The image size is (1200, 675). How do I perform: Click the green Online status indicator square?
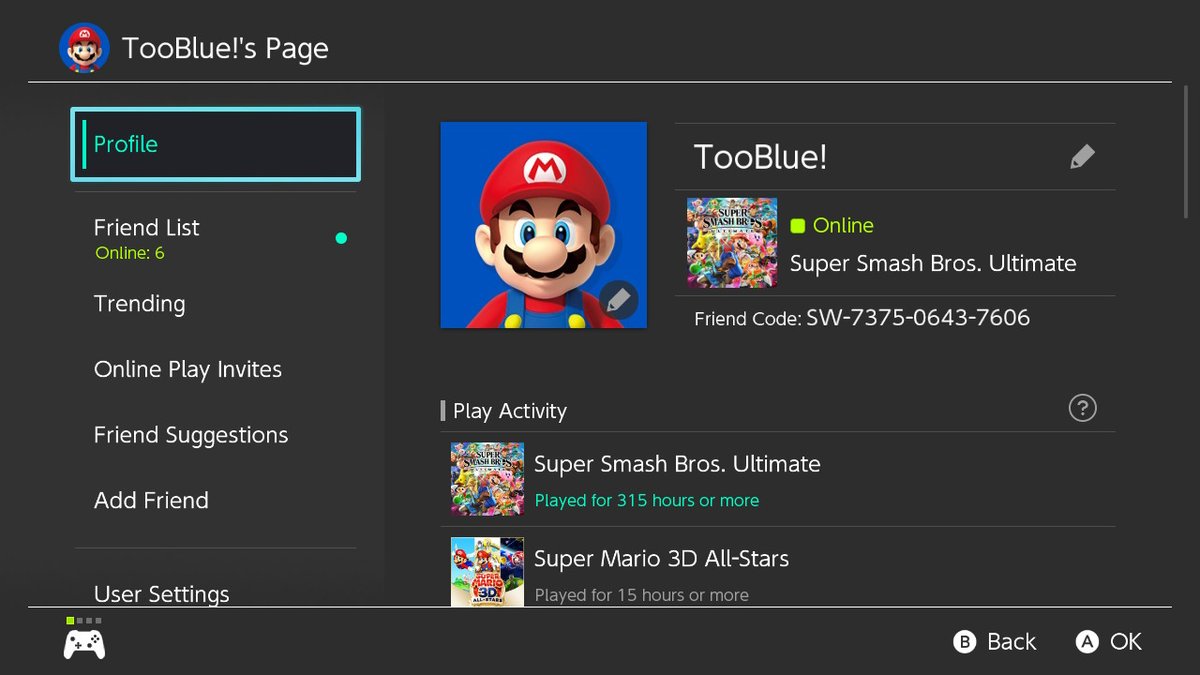click(x=798, y=226)
